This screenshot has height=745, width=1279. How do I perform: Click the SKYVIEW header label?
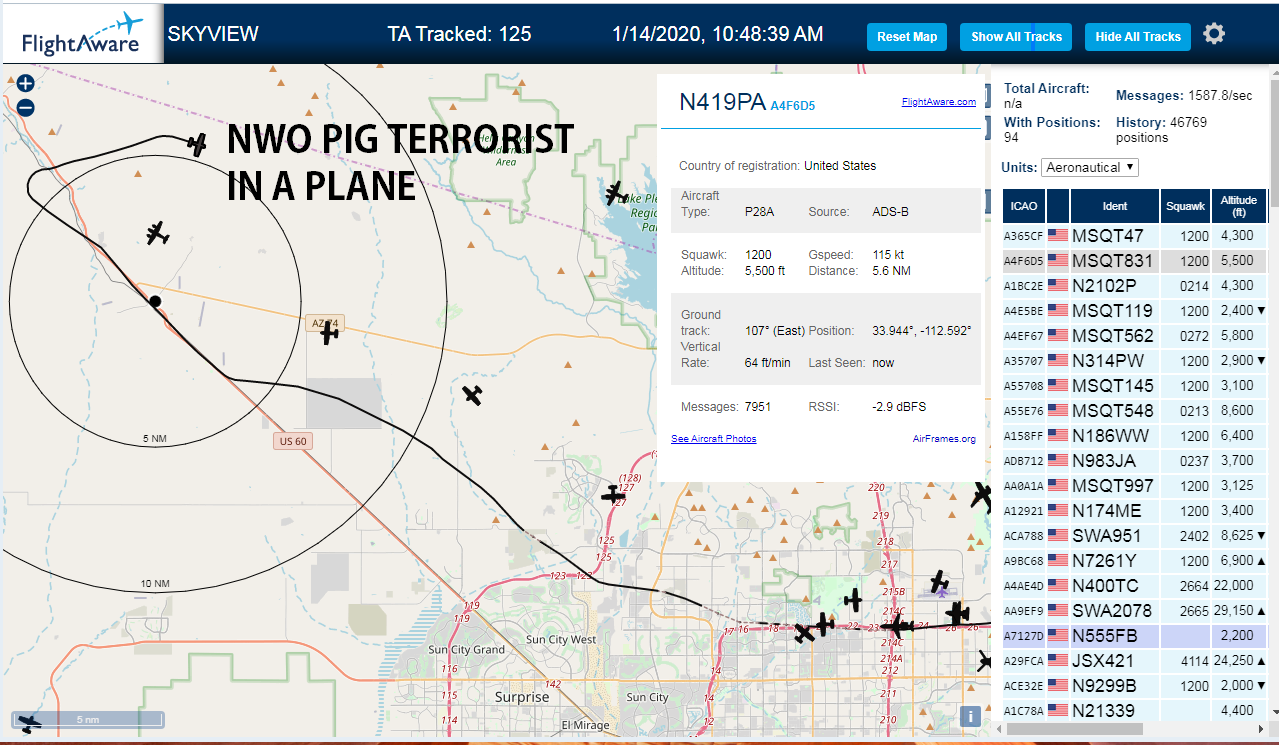click(213, 34)
